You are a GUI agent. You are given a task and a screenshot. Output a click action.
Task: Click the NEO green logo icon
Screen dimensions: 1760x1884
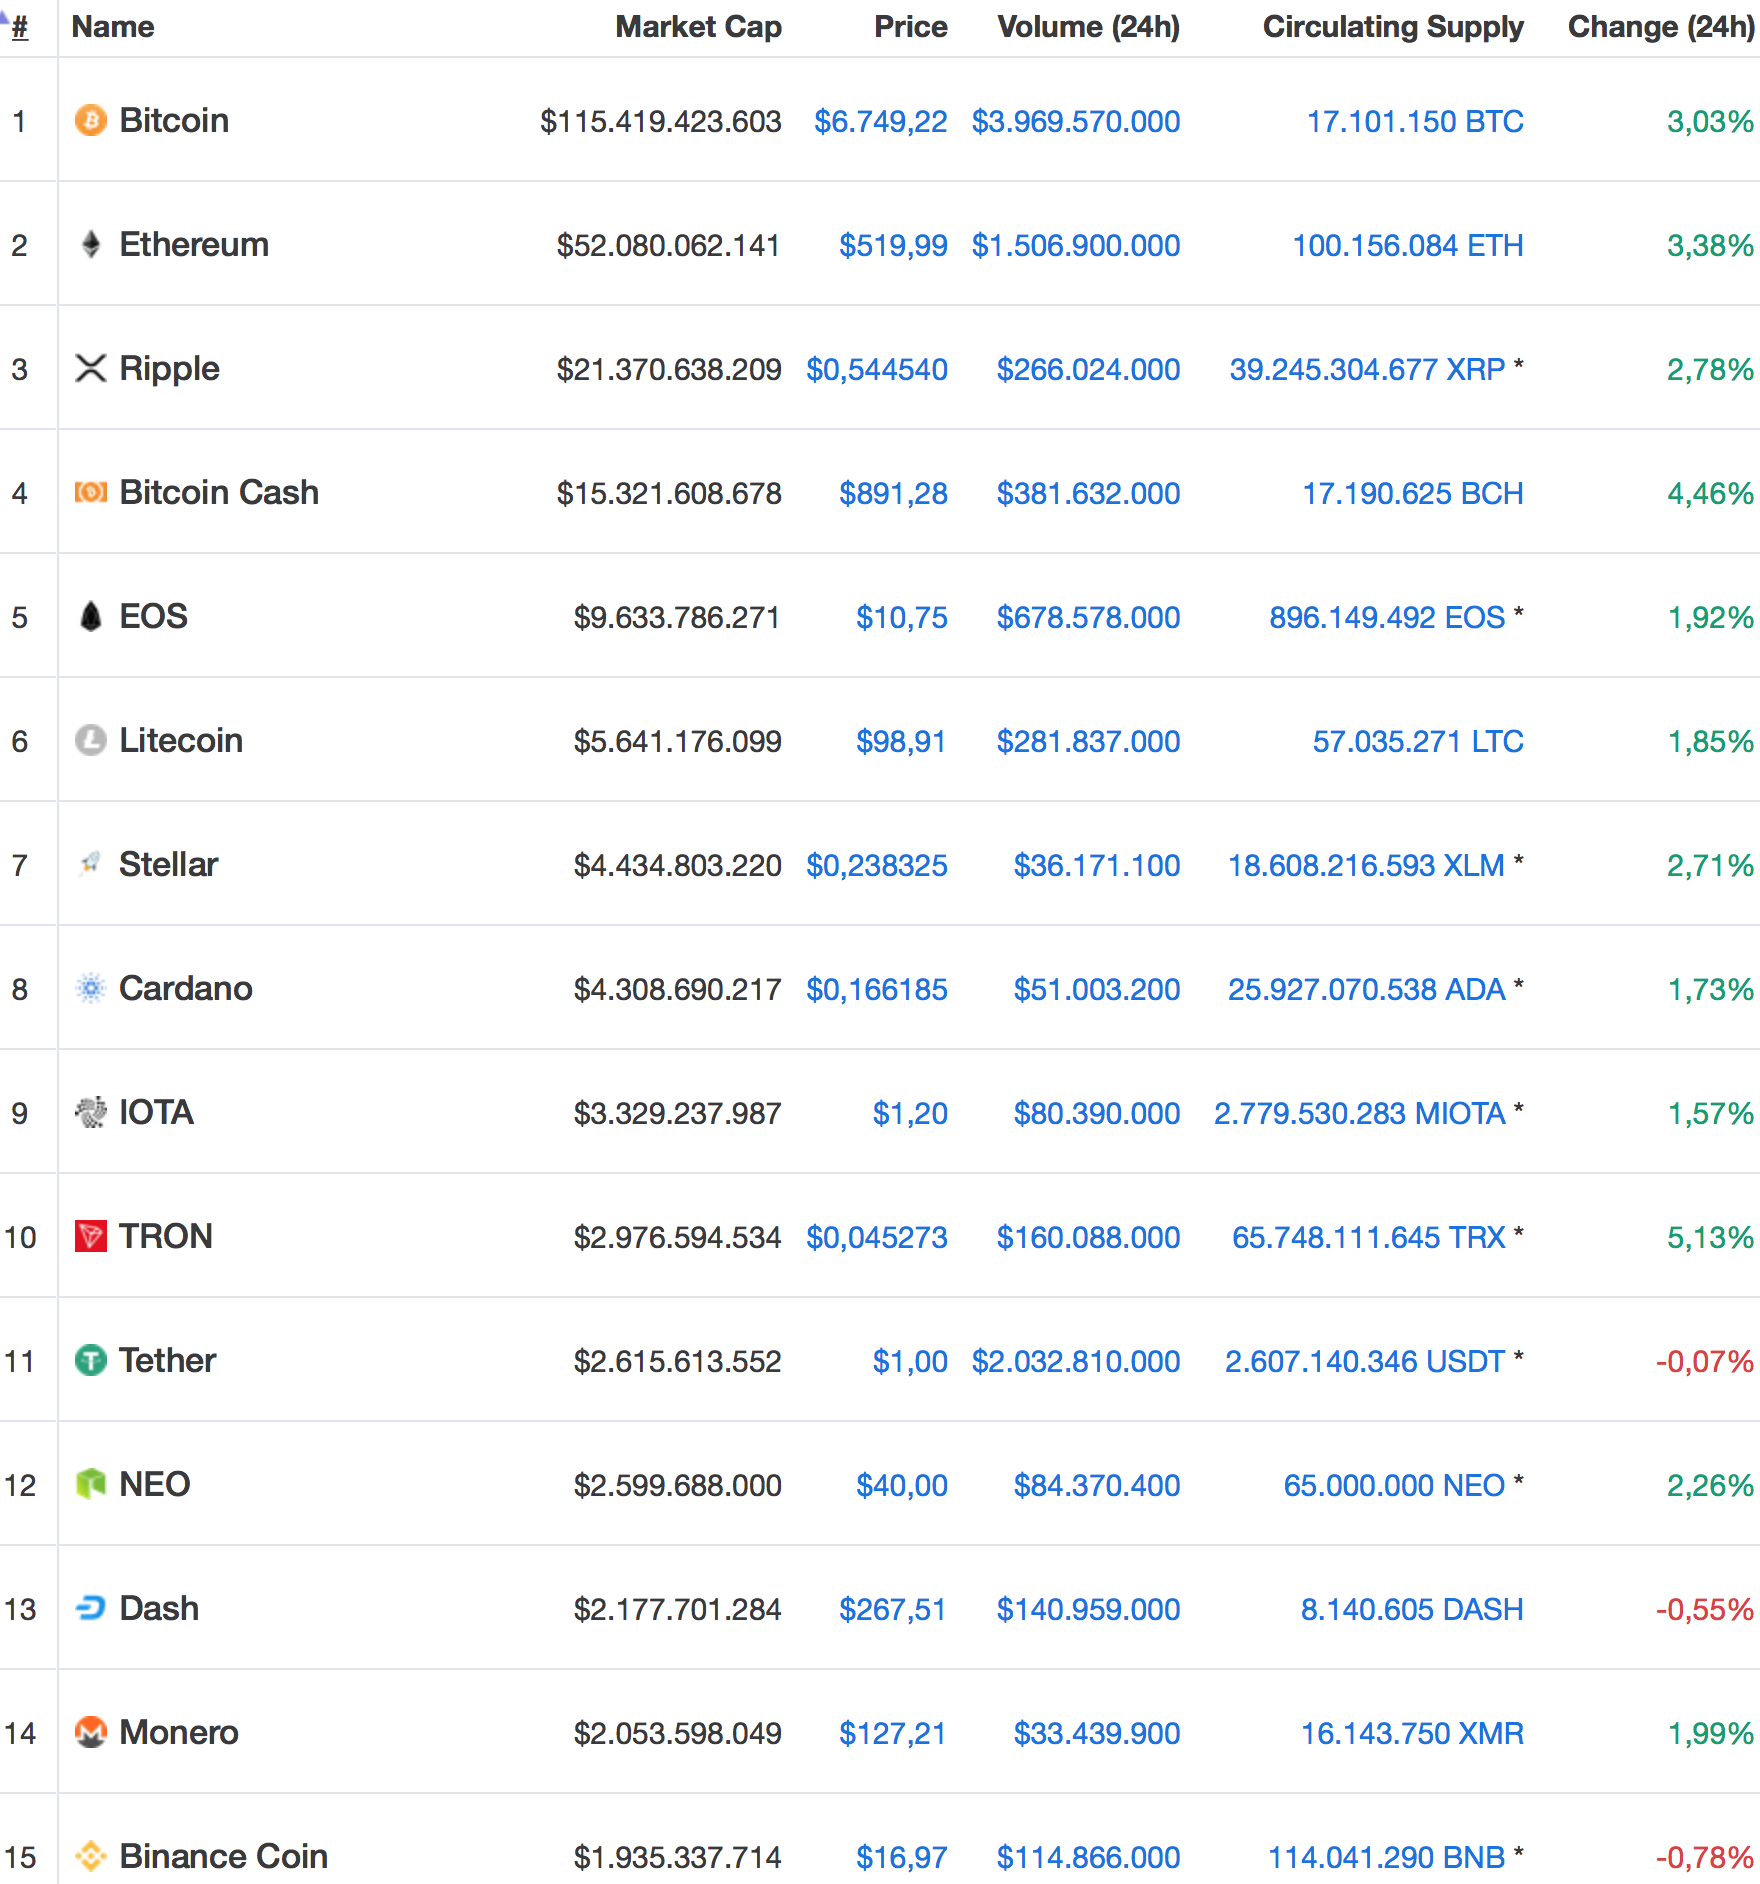pos(91,1485)
